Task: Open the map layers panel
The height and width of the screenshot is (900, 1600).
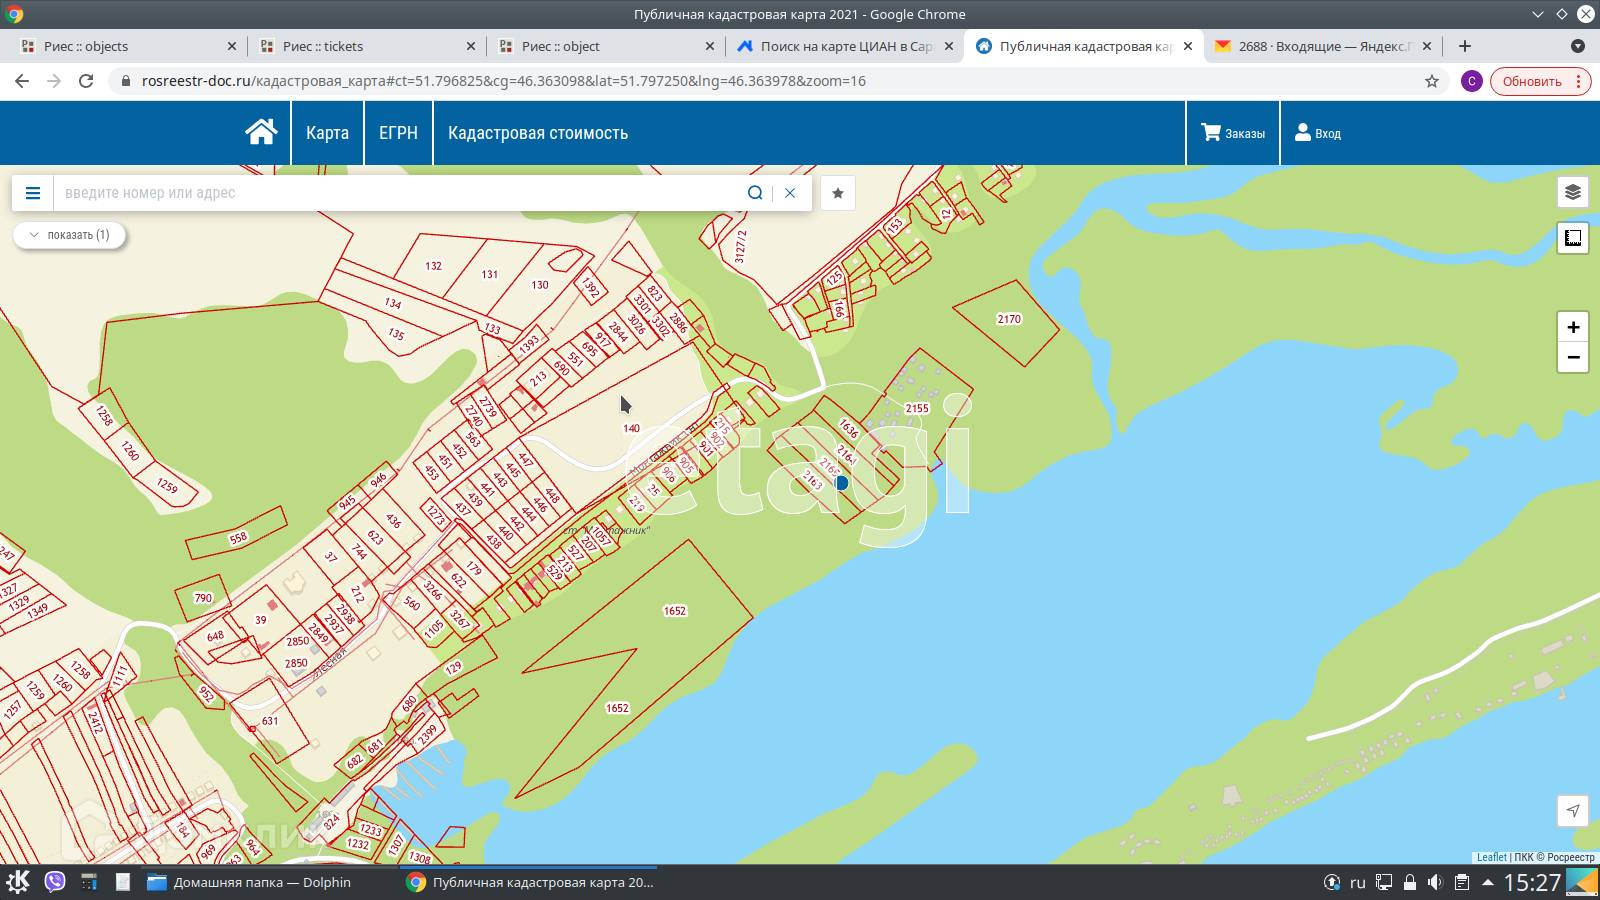Action: point(1572,192)
